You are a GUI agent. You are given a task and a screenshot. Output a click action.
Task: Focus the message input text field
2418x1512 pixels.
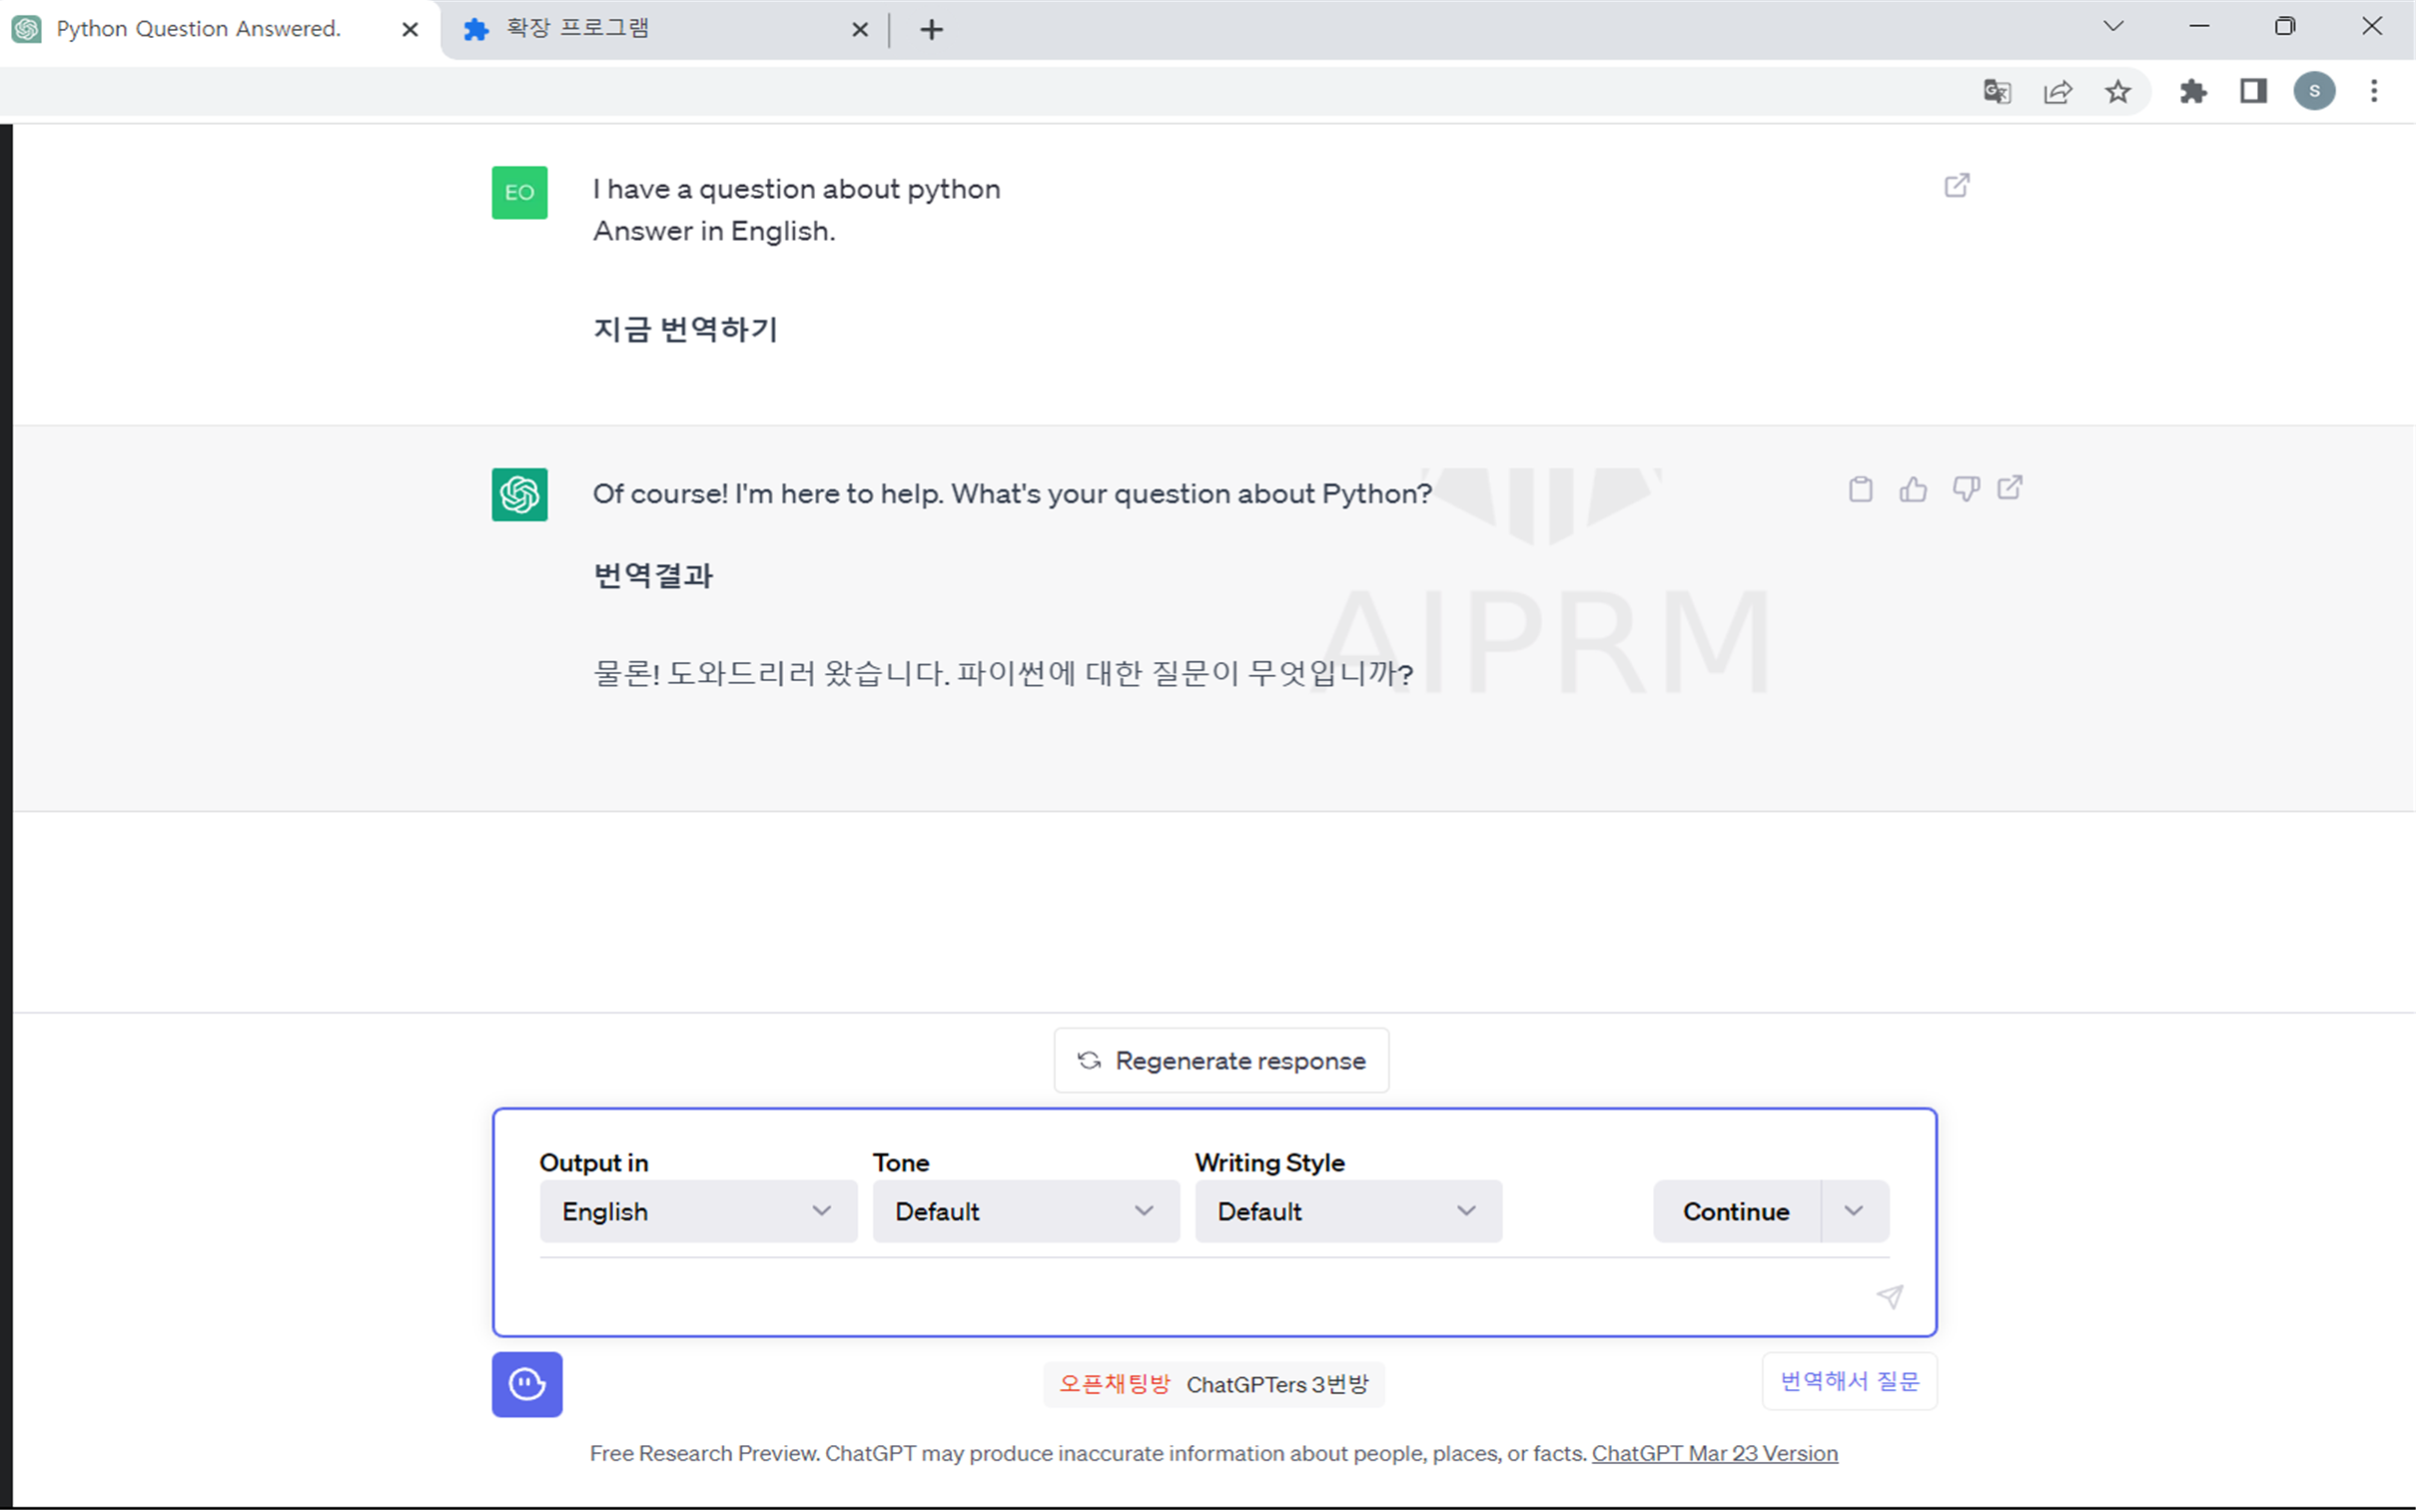[x=1200, y=1296]
